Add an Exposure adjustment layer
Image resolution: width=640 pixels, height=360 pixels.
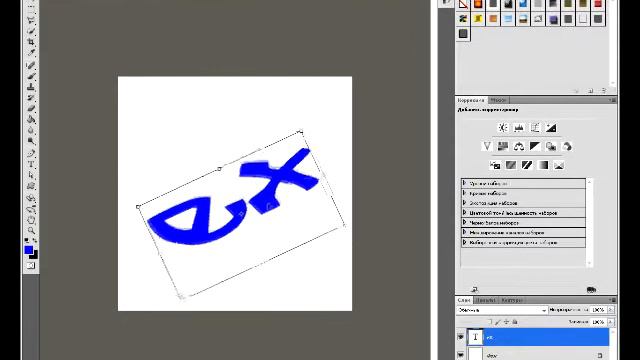551,128
